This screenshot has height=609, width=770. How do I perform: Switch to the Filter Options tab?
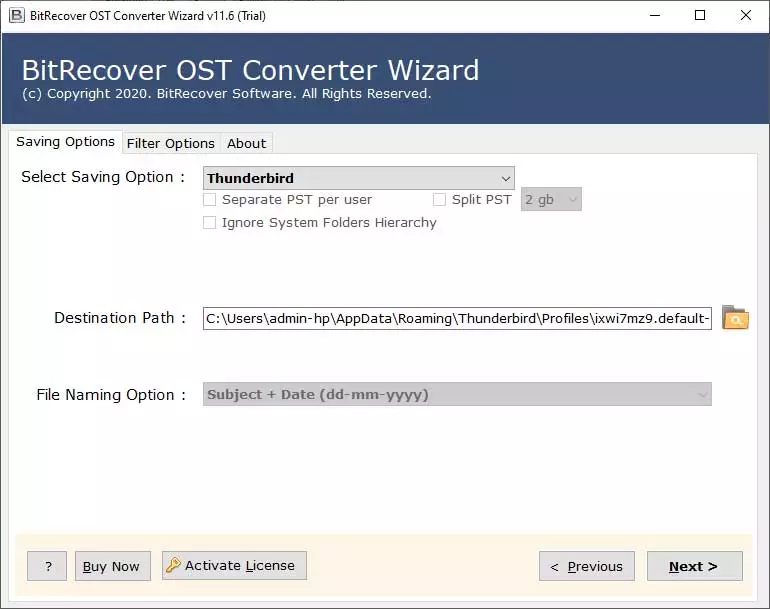pyautogui.click(x=171, y=143)
